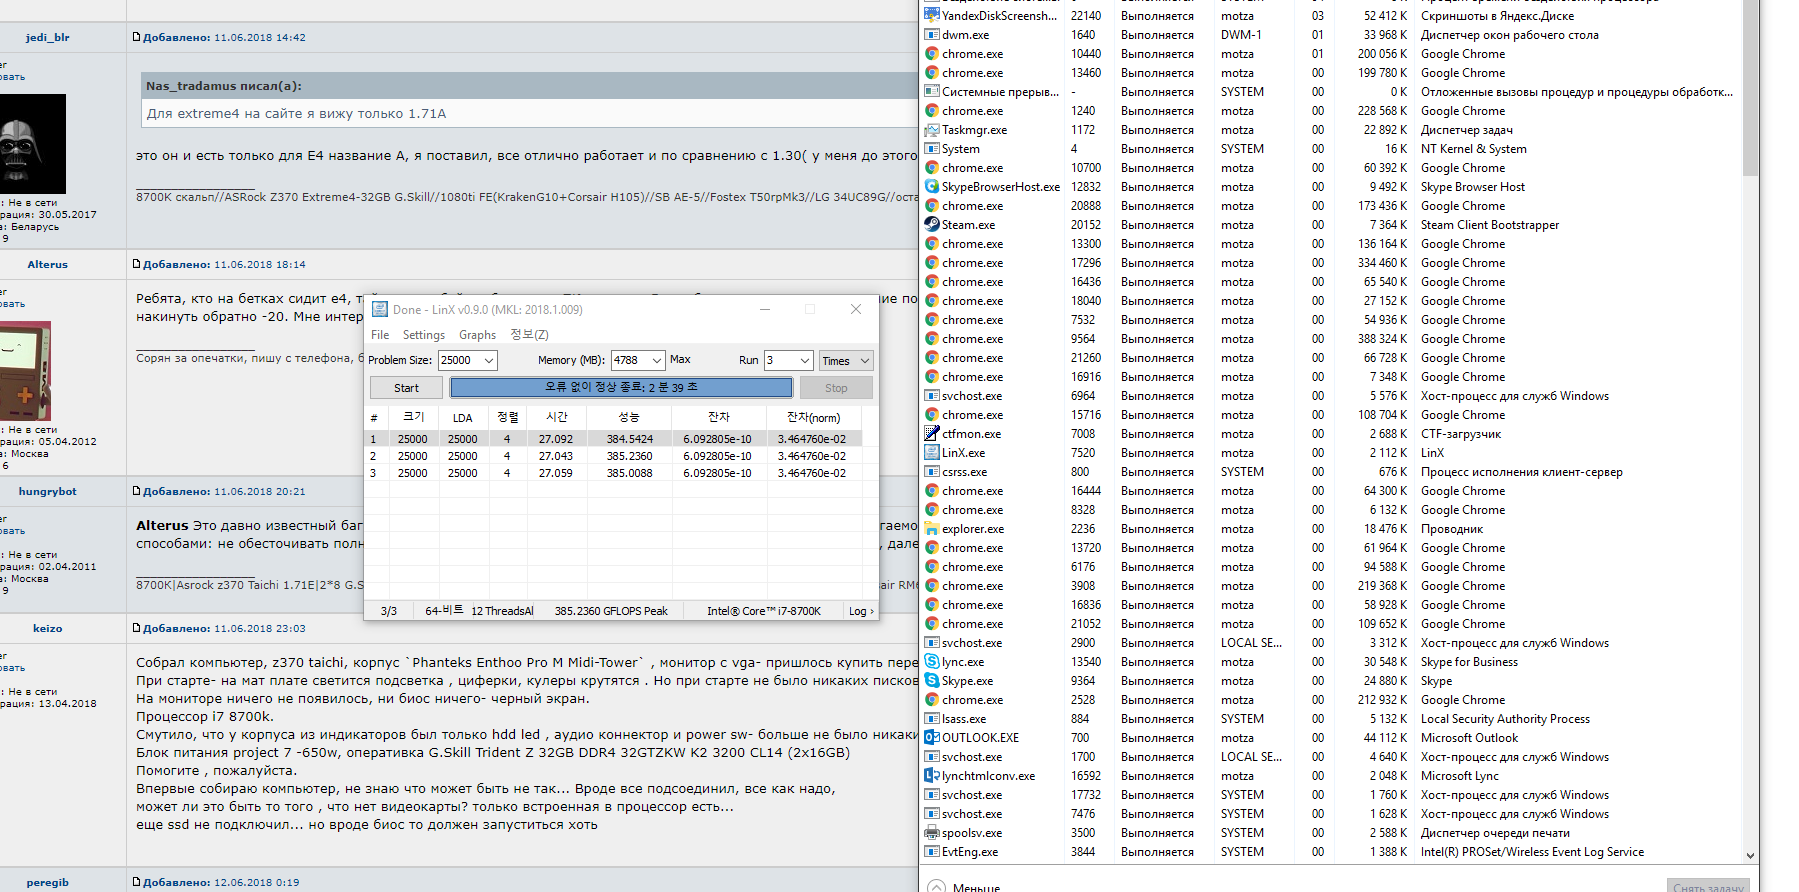Click the Task Manager scrollbar down arrow
Image resolution: width=1799 pixels, height=892 pixels.
pos(1750,855)
